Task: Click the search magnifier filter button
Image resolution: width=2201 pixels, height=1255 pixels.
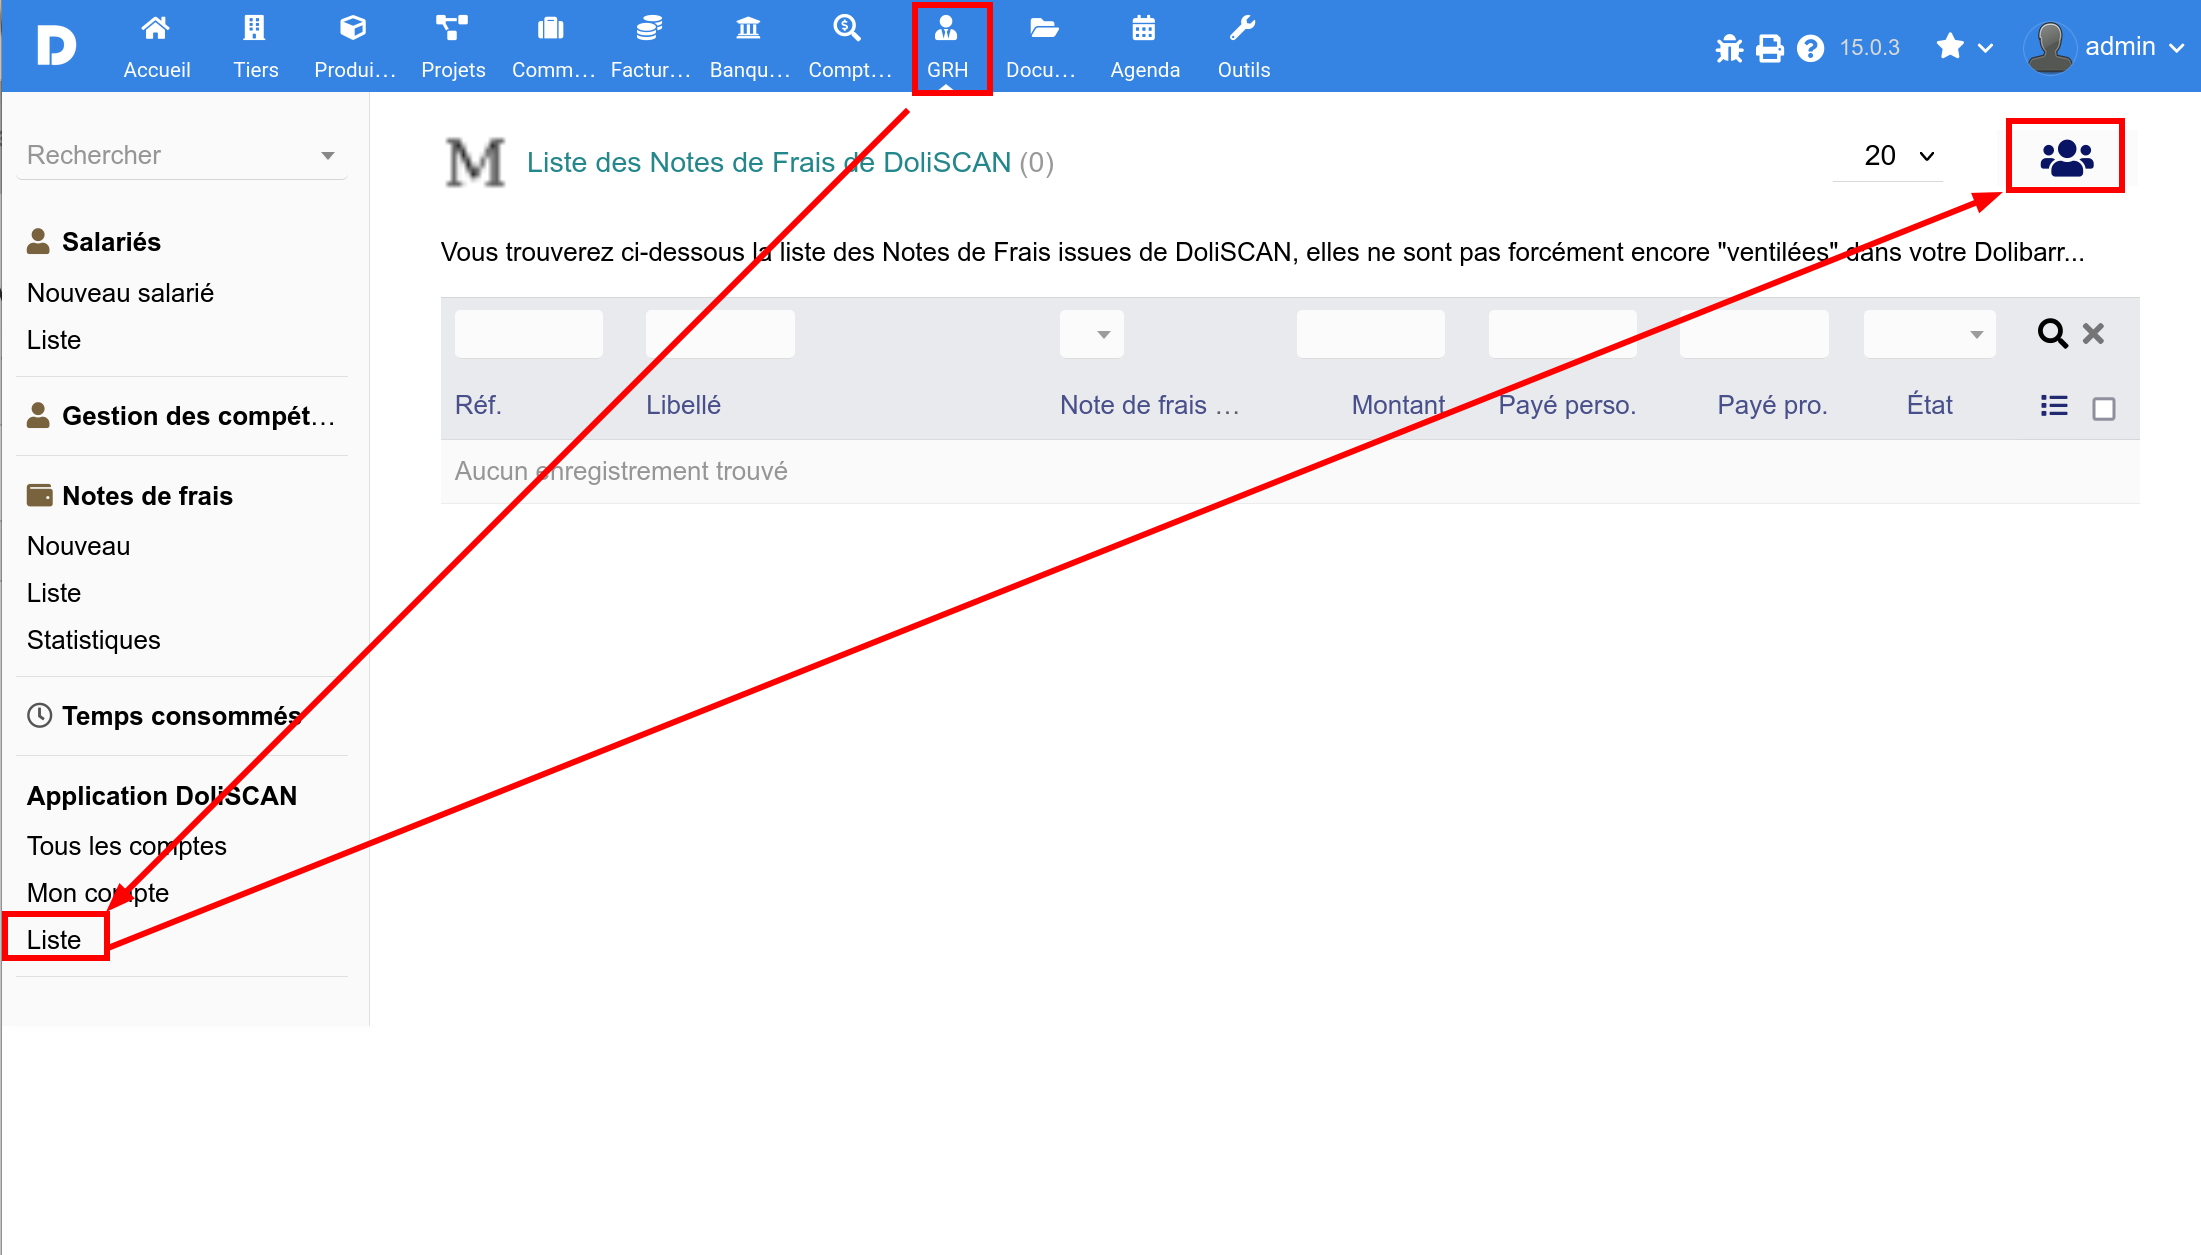Action: pyautogui.click(x=2052, y=333)
